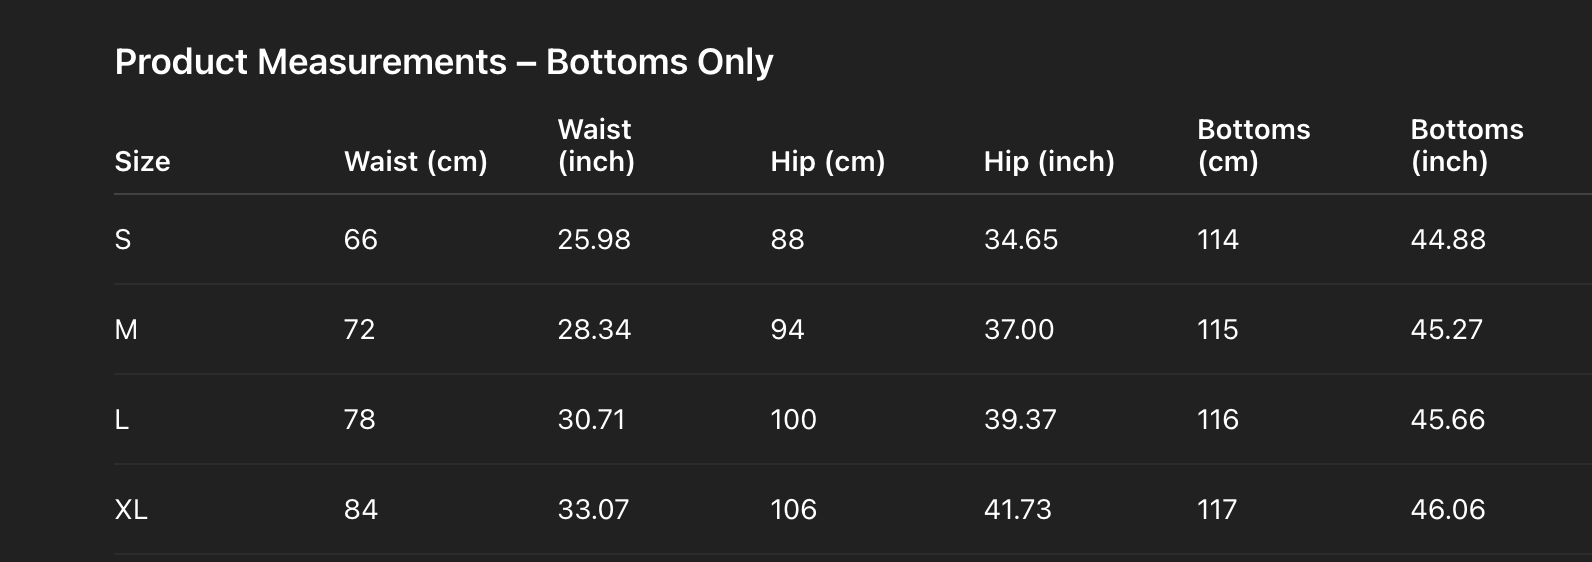Click the Bottoms (cm) column header
Screen dimensions: 1592x562
[1253, 145]
